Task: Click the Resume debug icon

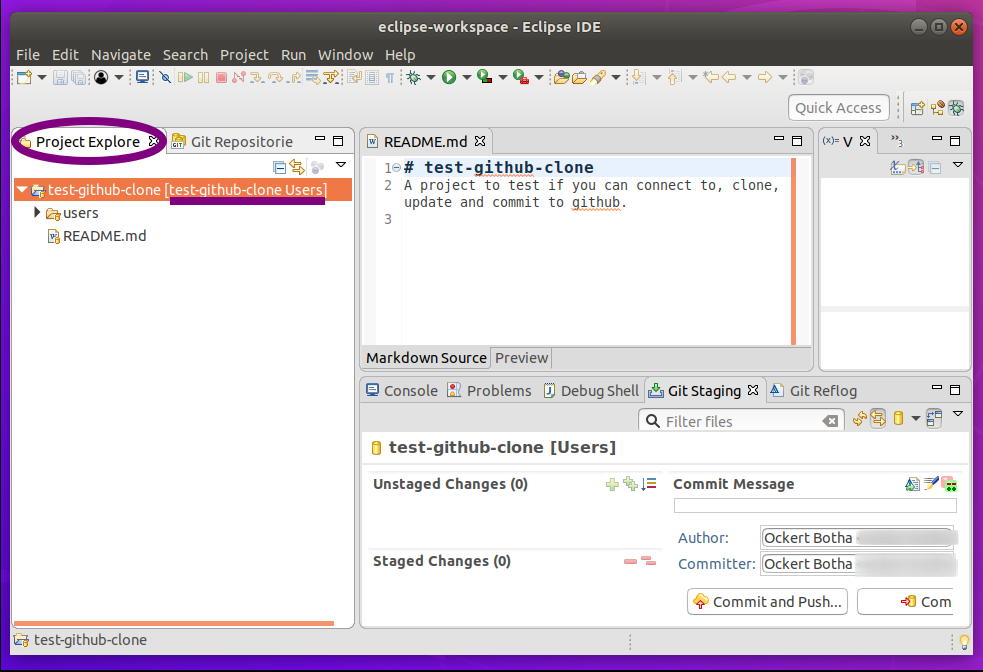Action: (184, 77)
